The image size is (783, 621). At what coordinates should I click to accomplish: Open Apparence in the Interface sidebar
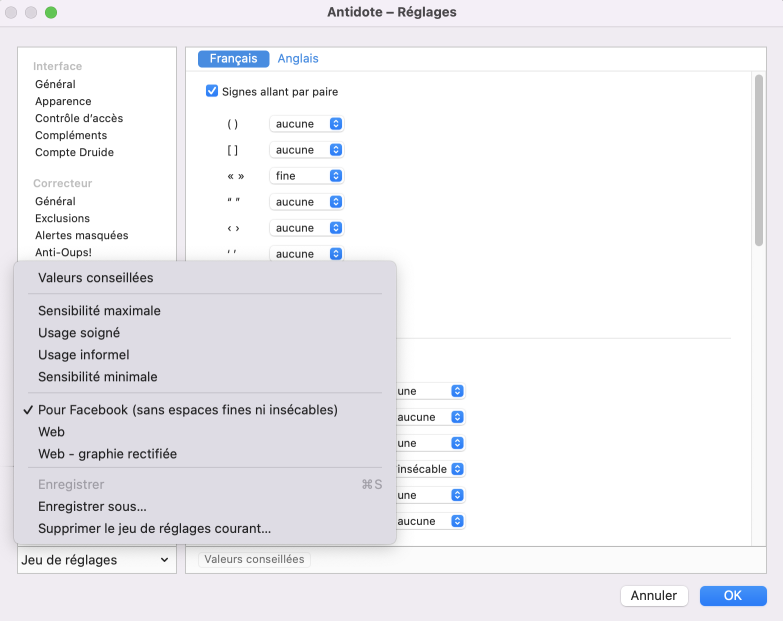[x=63, y=101]
